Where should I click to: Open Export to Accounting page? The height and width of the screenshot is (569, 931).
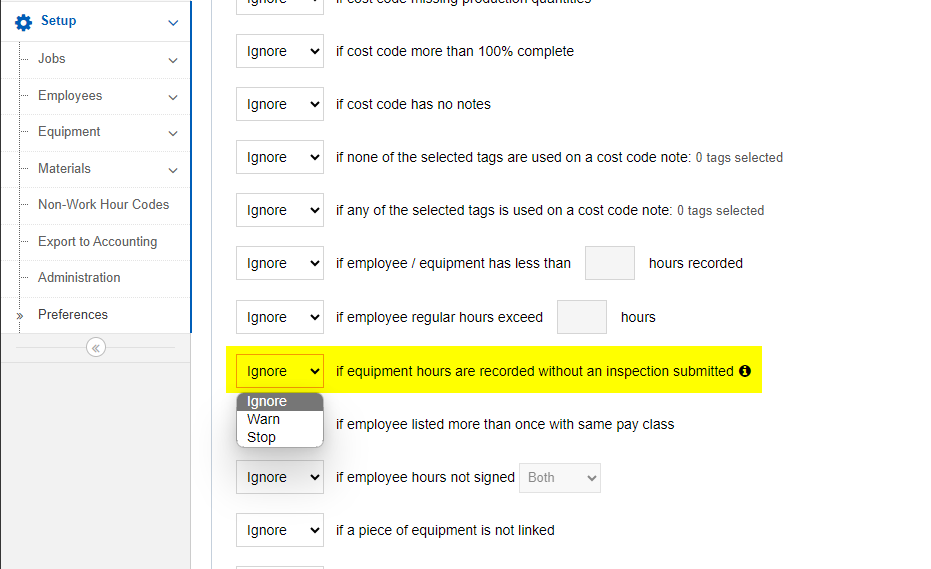click(x=97, y=242)
